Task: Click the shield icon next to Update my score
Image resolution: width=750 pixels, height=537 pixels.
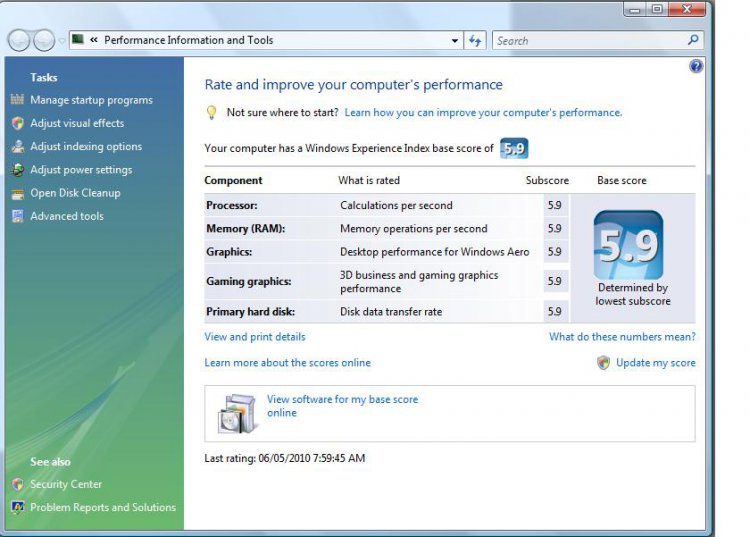Action: tap(604, 363)
